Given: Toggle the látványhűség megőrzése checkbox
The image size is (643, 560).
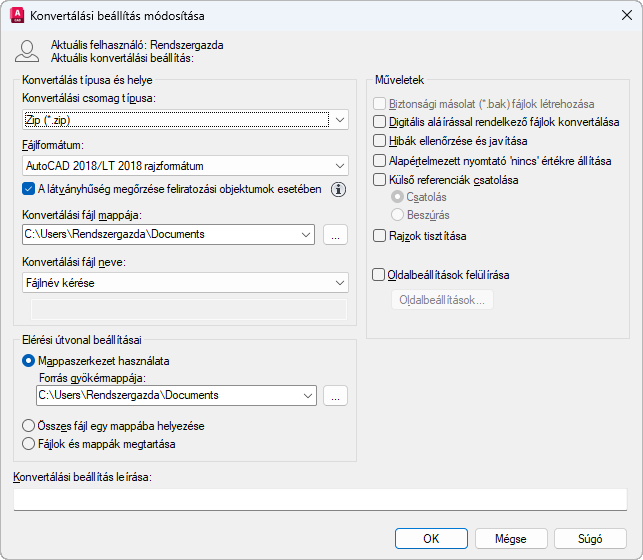Looking at the screenshot, I should coord(28,188).
